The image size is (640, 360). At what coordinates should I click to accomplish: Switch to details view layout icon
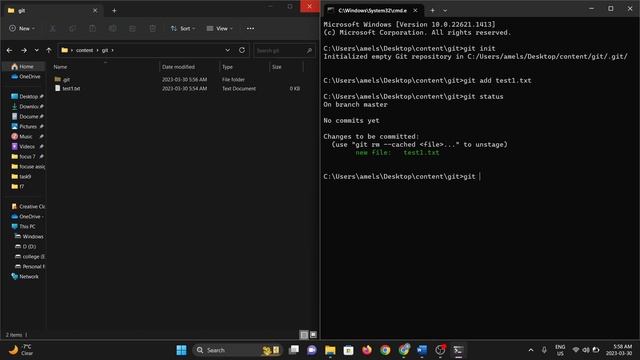304,335
